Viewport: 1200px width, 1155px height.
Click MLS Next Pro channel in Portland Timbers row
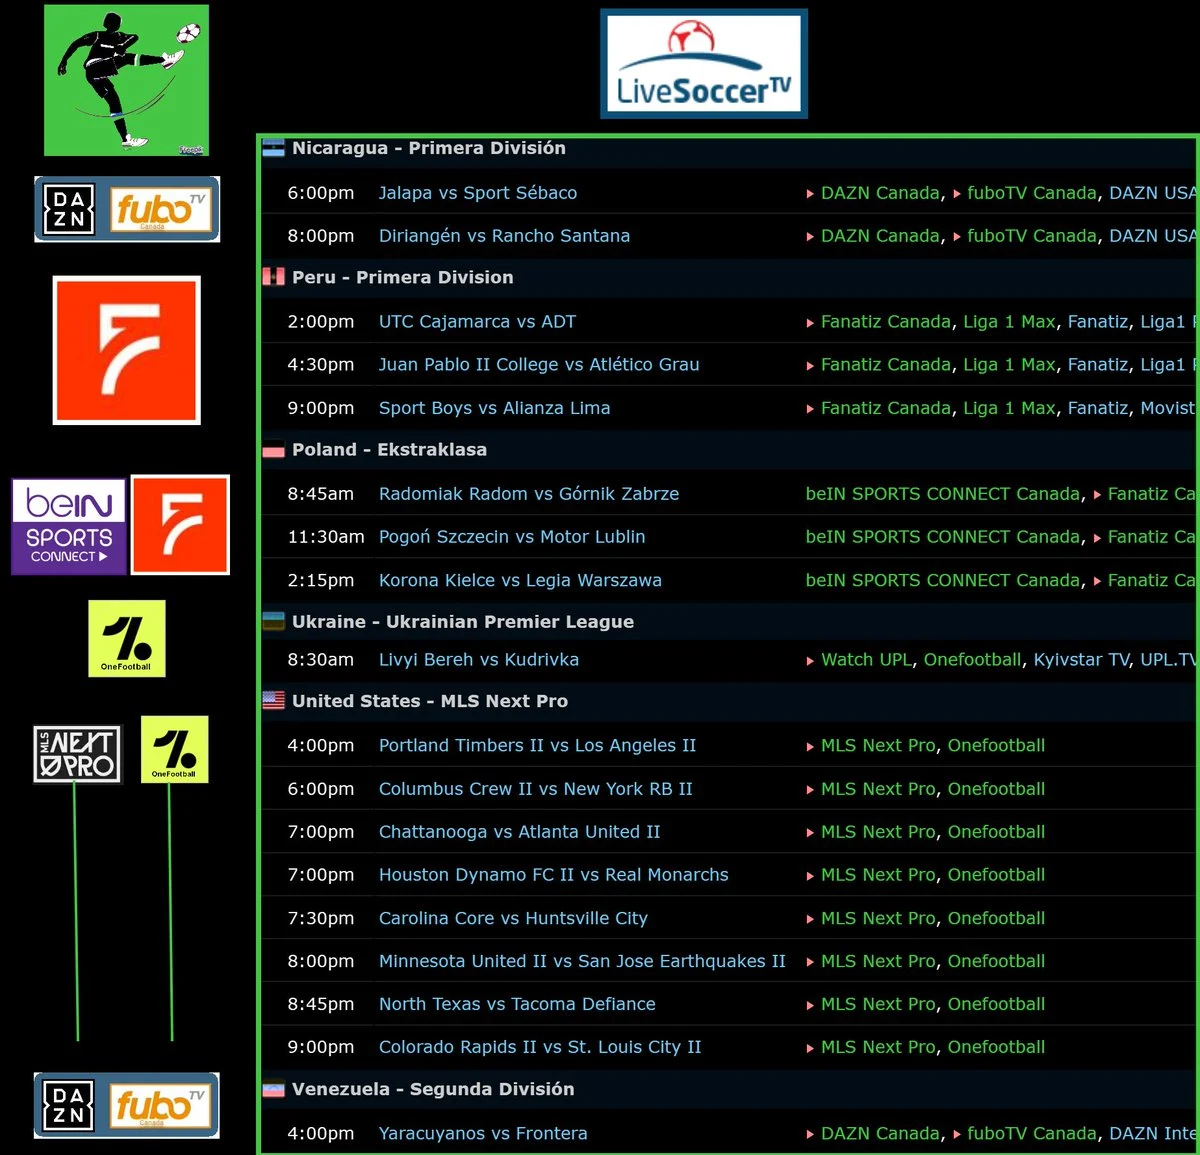pyautogui.click(x=878, y=746)
